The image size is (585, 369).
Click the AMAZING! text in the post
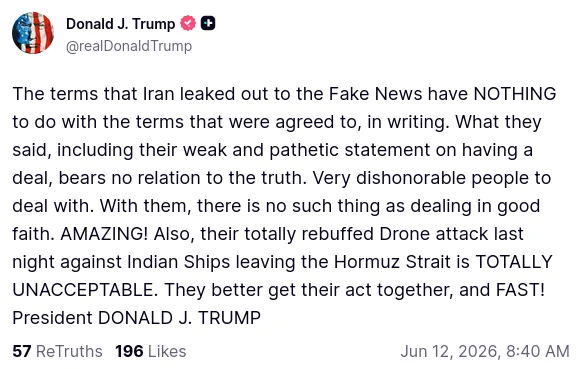(104, 234)
